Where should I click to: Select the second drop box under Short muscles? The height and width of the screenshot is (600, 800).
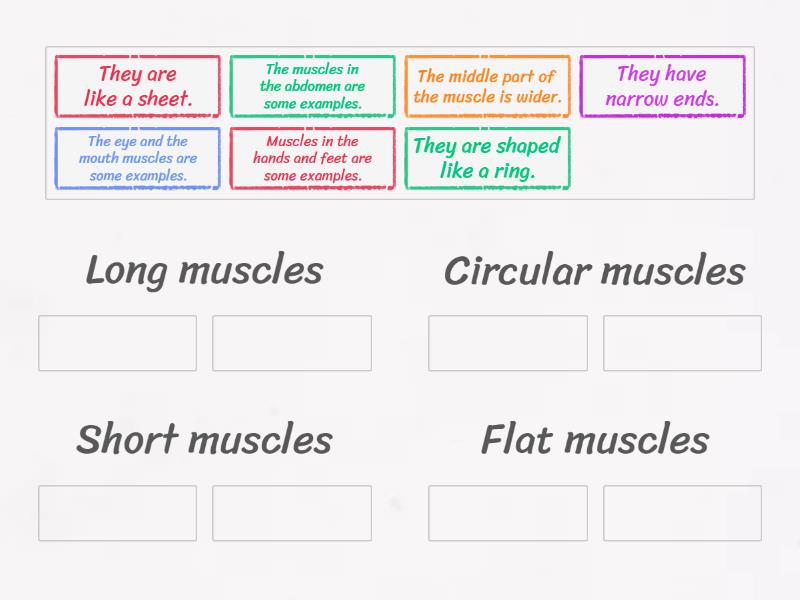[292, 512]
